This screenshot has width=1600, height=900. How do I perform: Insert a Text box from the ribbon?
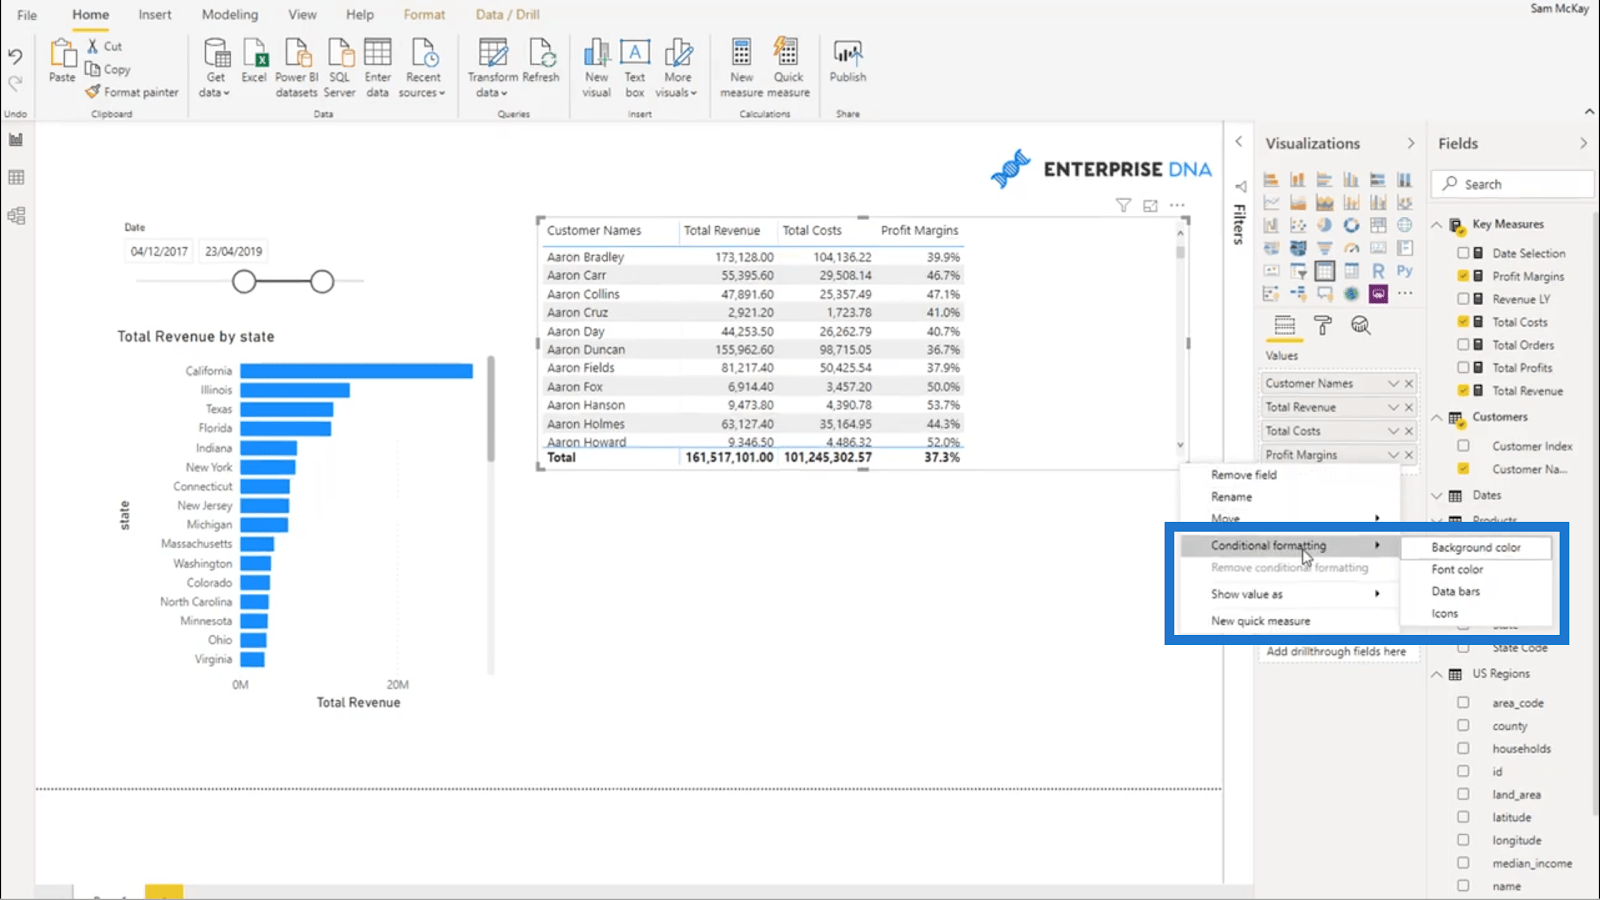click(635, 68)
